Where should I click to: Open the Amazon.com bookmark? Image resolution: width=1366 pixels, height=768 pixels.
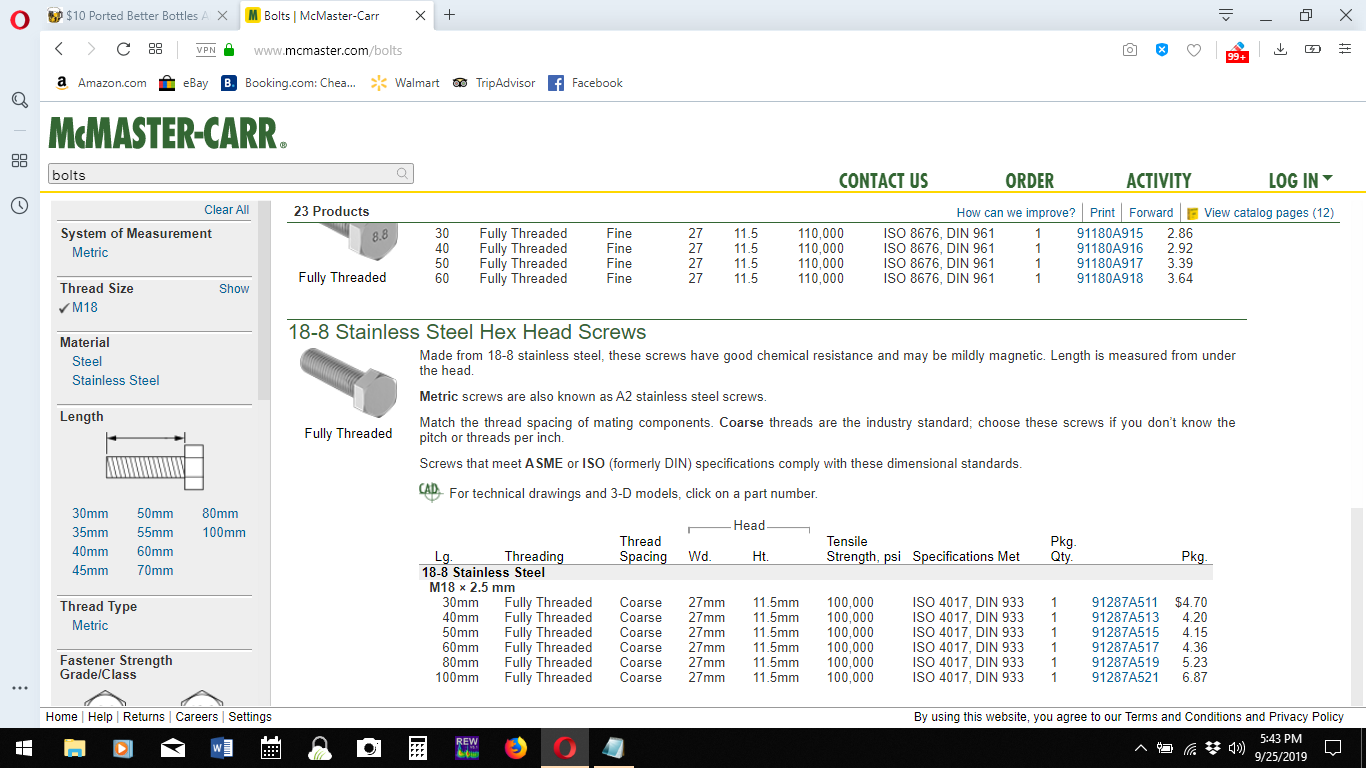[100, 83]
